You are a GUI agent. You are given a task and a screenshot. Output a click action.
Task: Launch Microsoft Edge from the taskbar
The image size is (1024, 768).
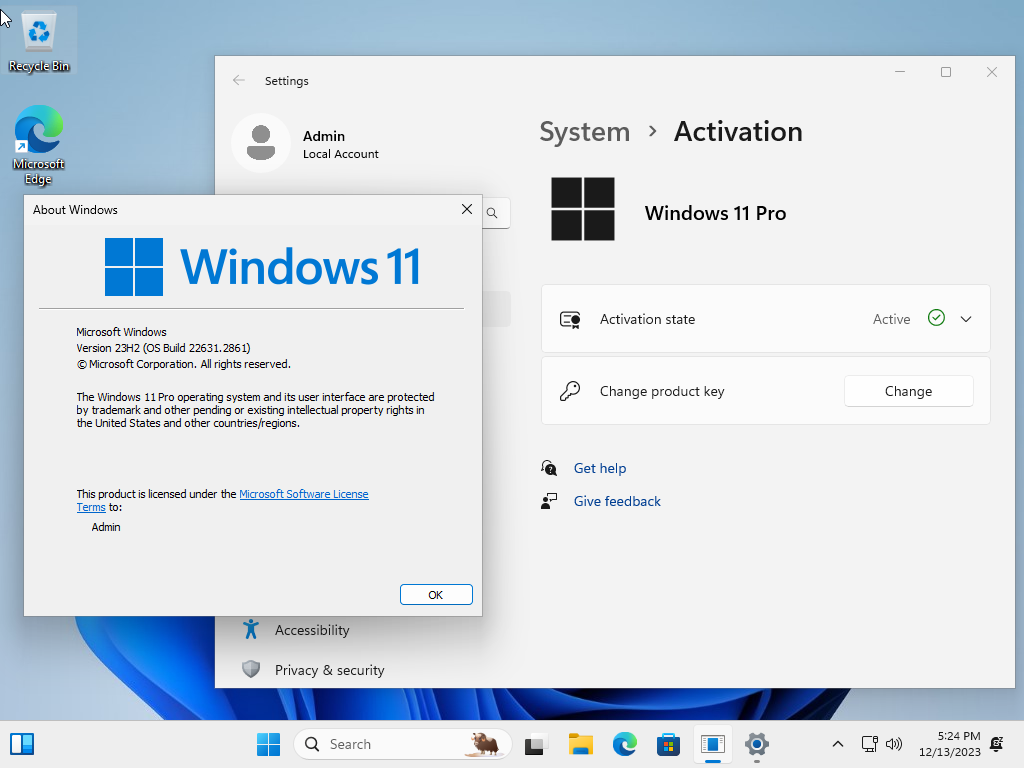[x=625, y=744]
